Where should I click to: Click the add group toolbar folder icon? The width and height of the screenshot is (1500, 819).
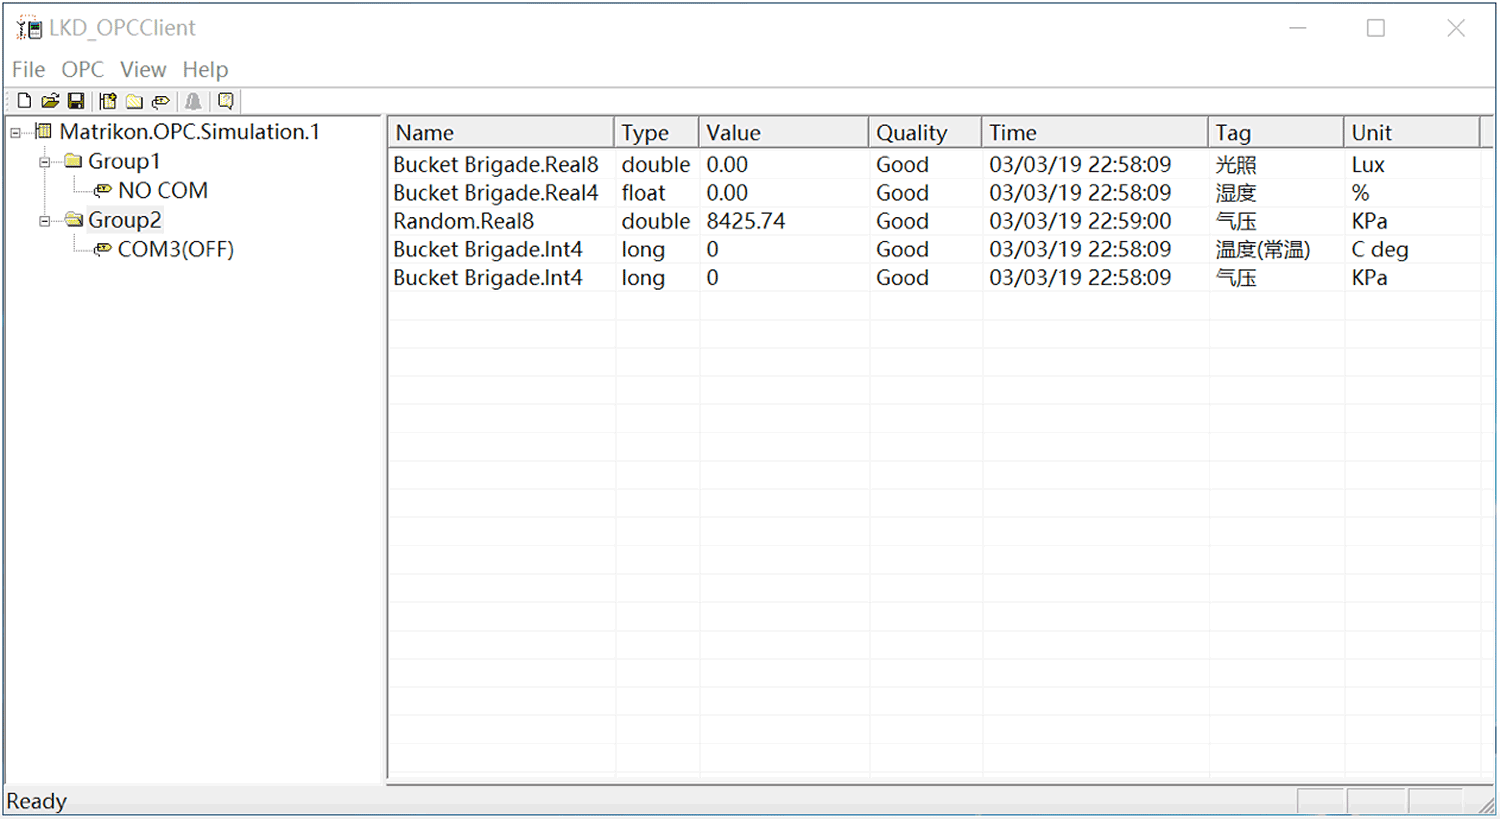tap(134, 101)
